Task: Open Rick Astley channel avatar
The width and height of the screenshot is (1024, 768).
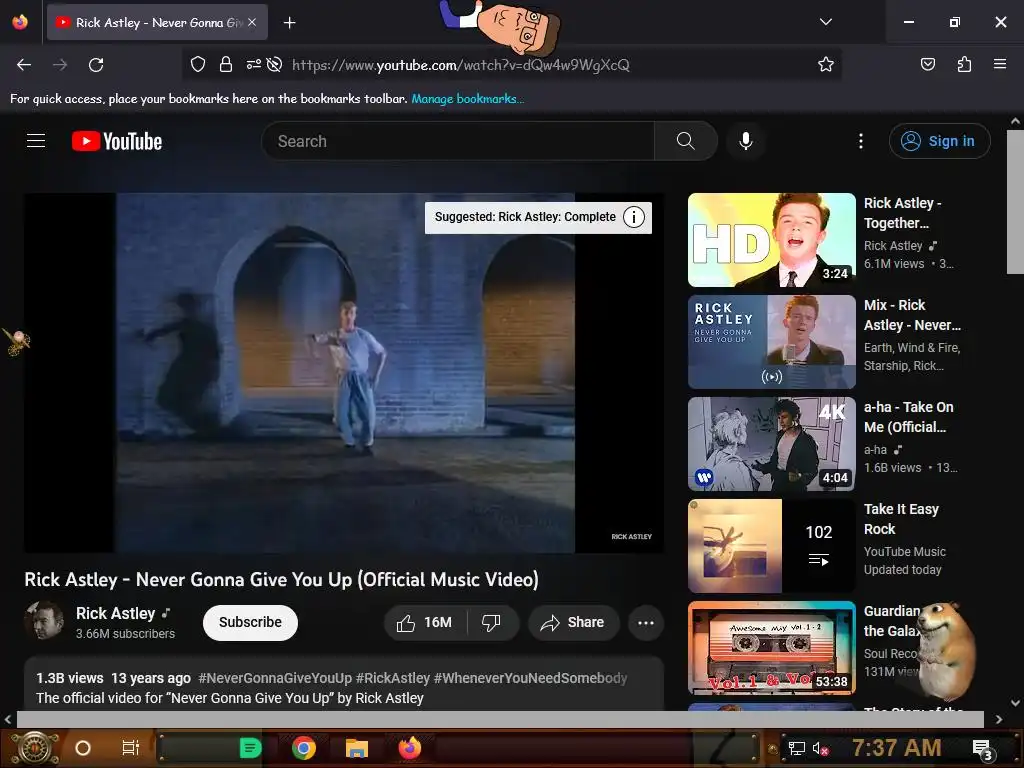Action: click(x=44, y=621)
